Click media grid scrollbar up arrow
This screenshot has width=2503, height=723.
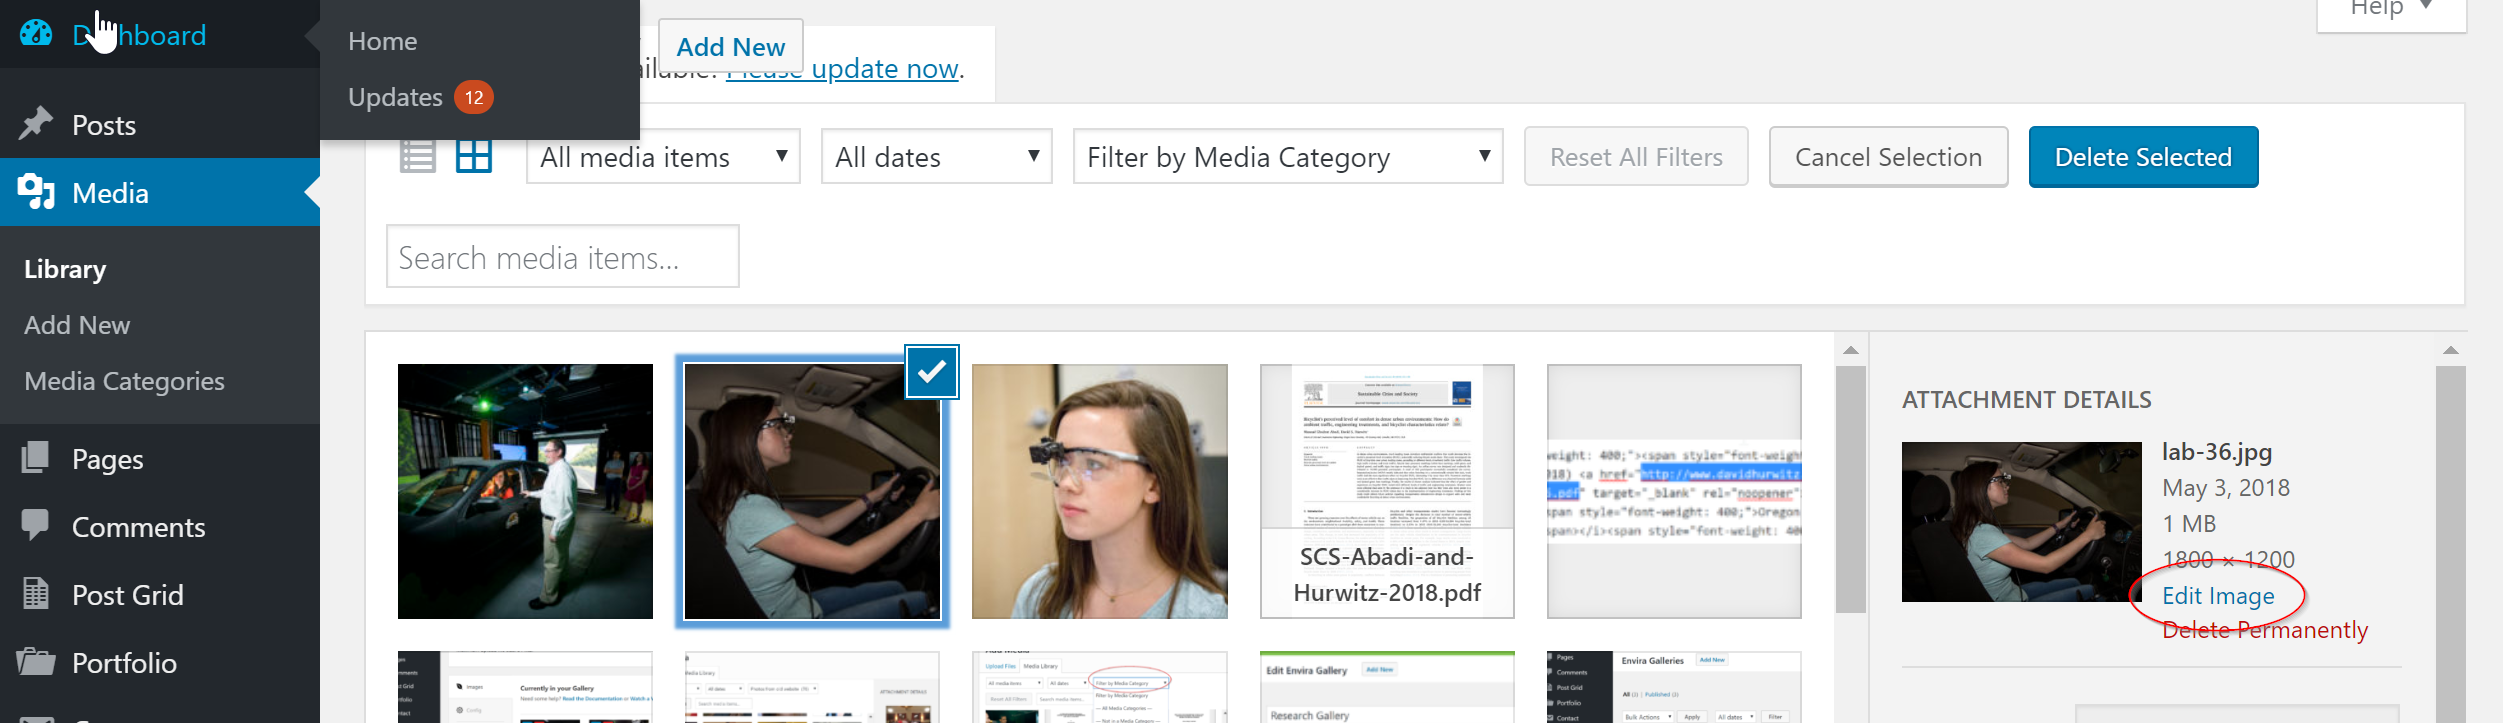[x=1851, y=350]
